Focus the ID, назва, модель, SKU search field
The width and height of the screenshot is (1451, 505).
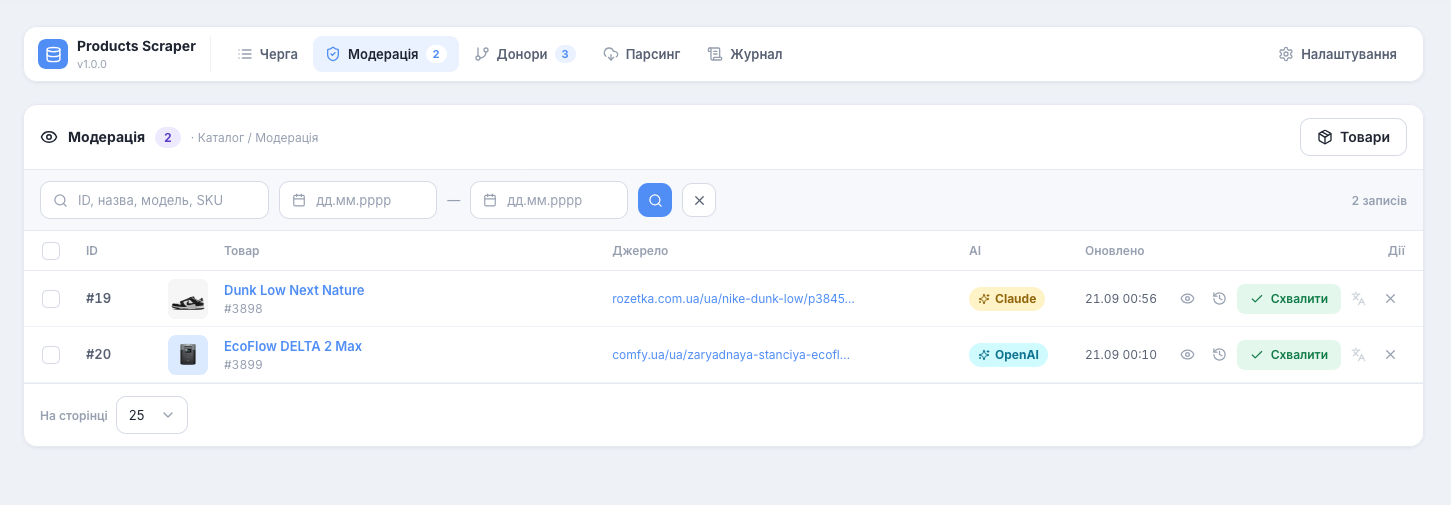(x=154, y=200)
